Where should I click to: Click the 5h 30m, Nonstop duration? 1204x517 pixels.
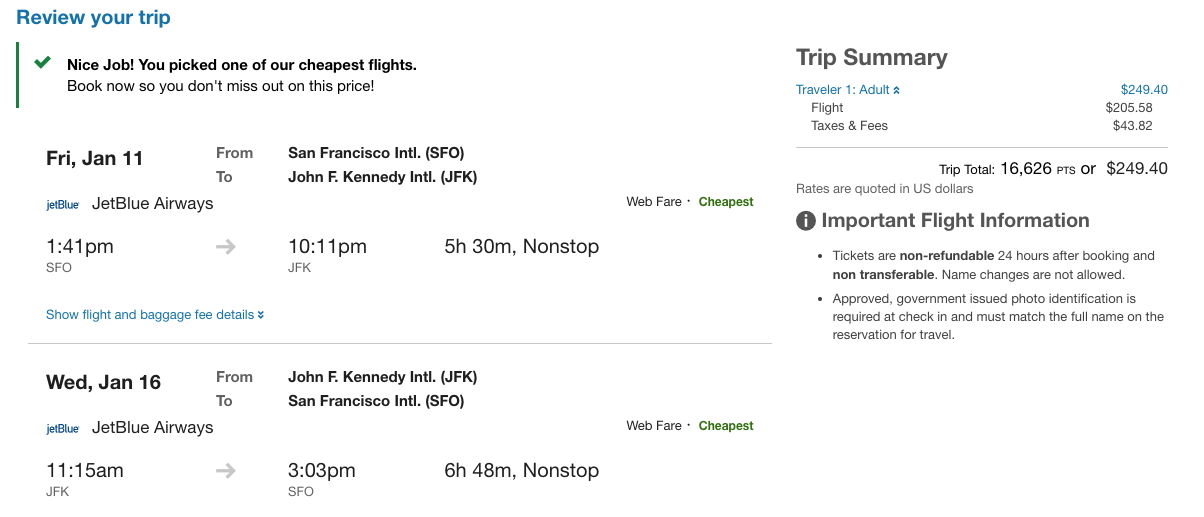[521, 247]
